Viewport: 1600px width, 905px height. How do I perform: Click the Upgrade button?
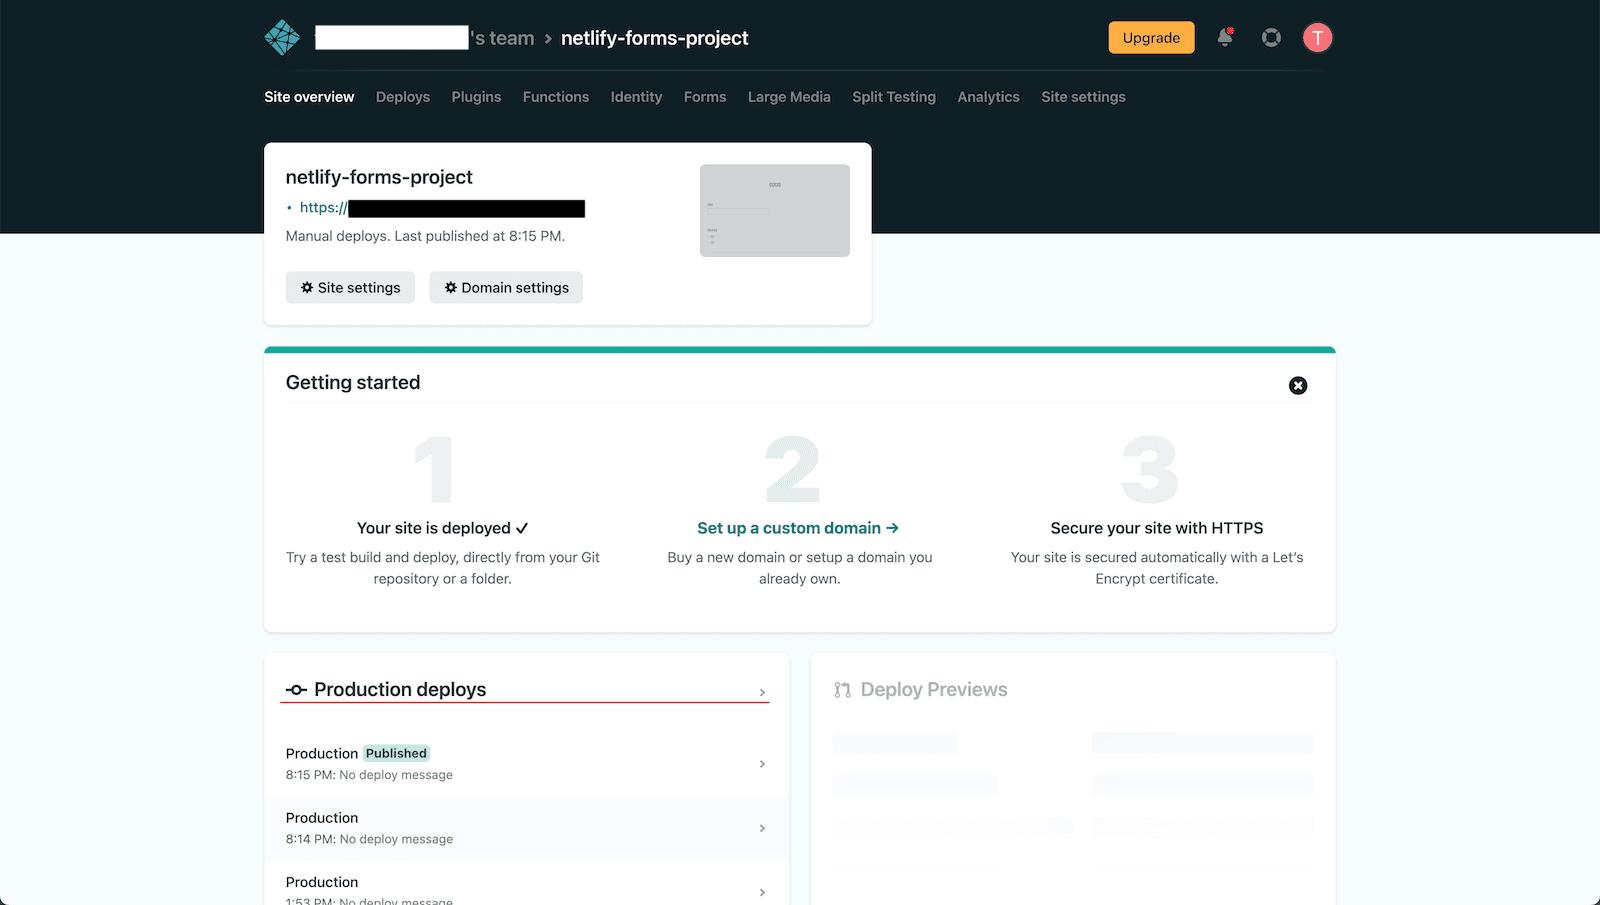[x=1151, y=38]
